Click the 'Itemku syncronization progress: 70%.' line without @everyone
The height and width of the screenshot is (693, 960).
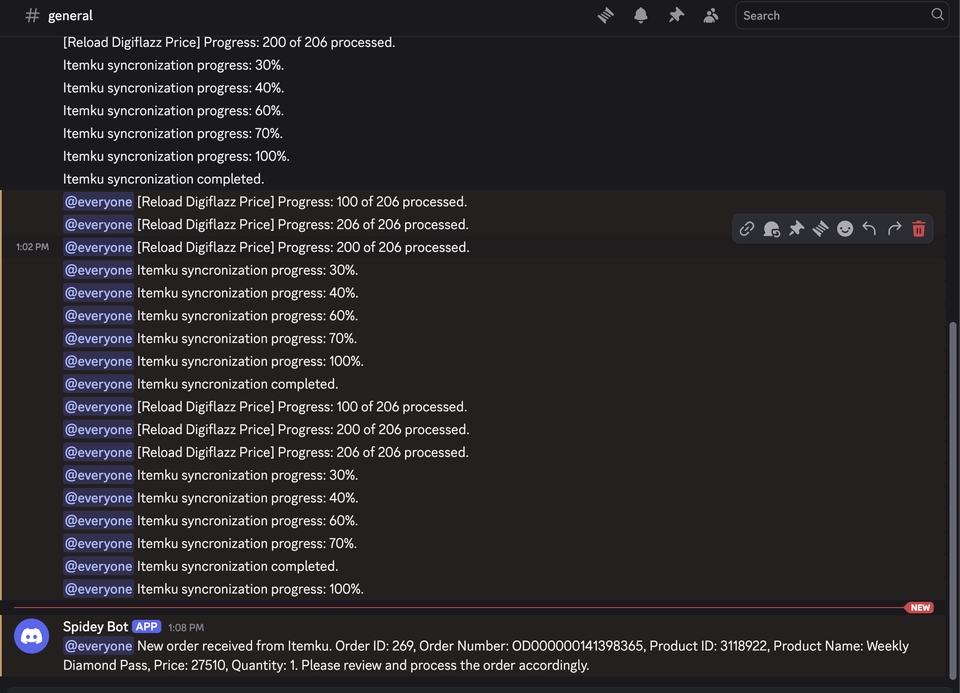[x=173, y=133]
